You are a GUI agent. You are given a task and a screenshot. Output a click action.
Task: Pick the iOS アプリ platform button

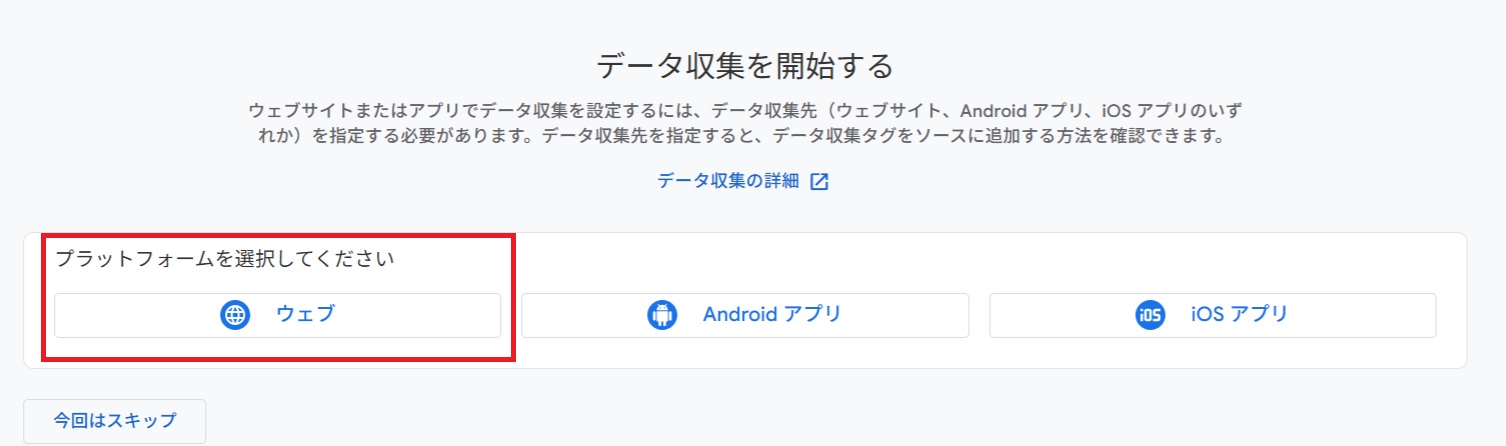(1212, 315)
